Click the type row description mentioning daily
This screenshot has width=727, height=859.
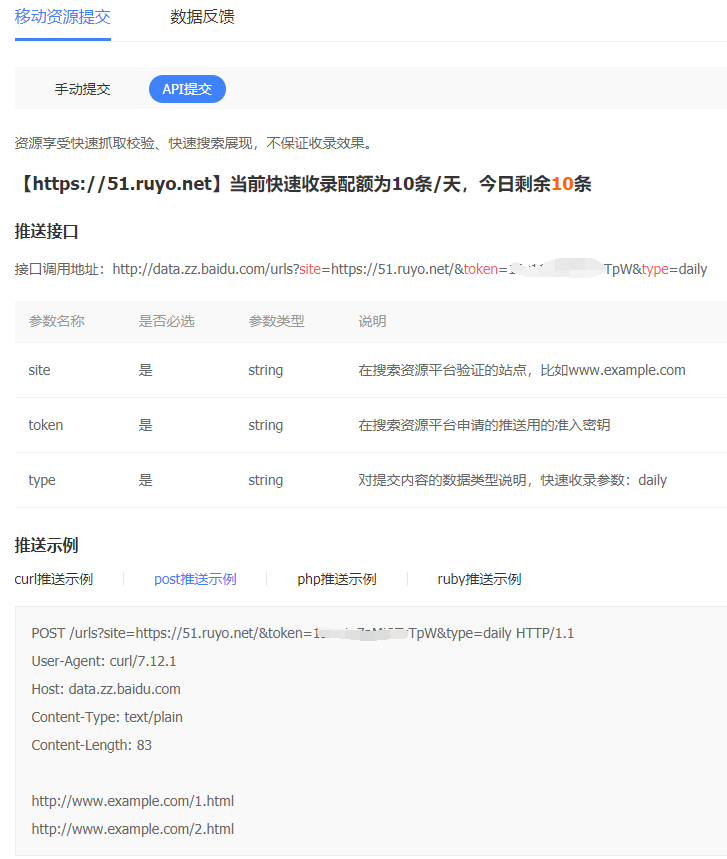coord(512,480)
